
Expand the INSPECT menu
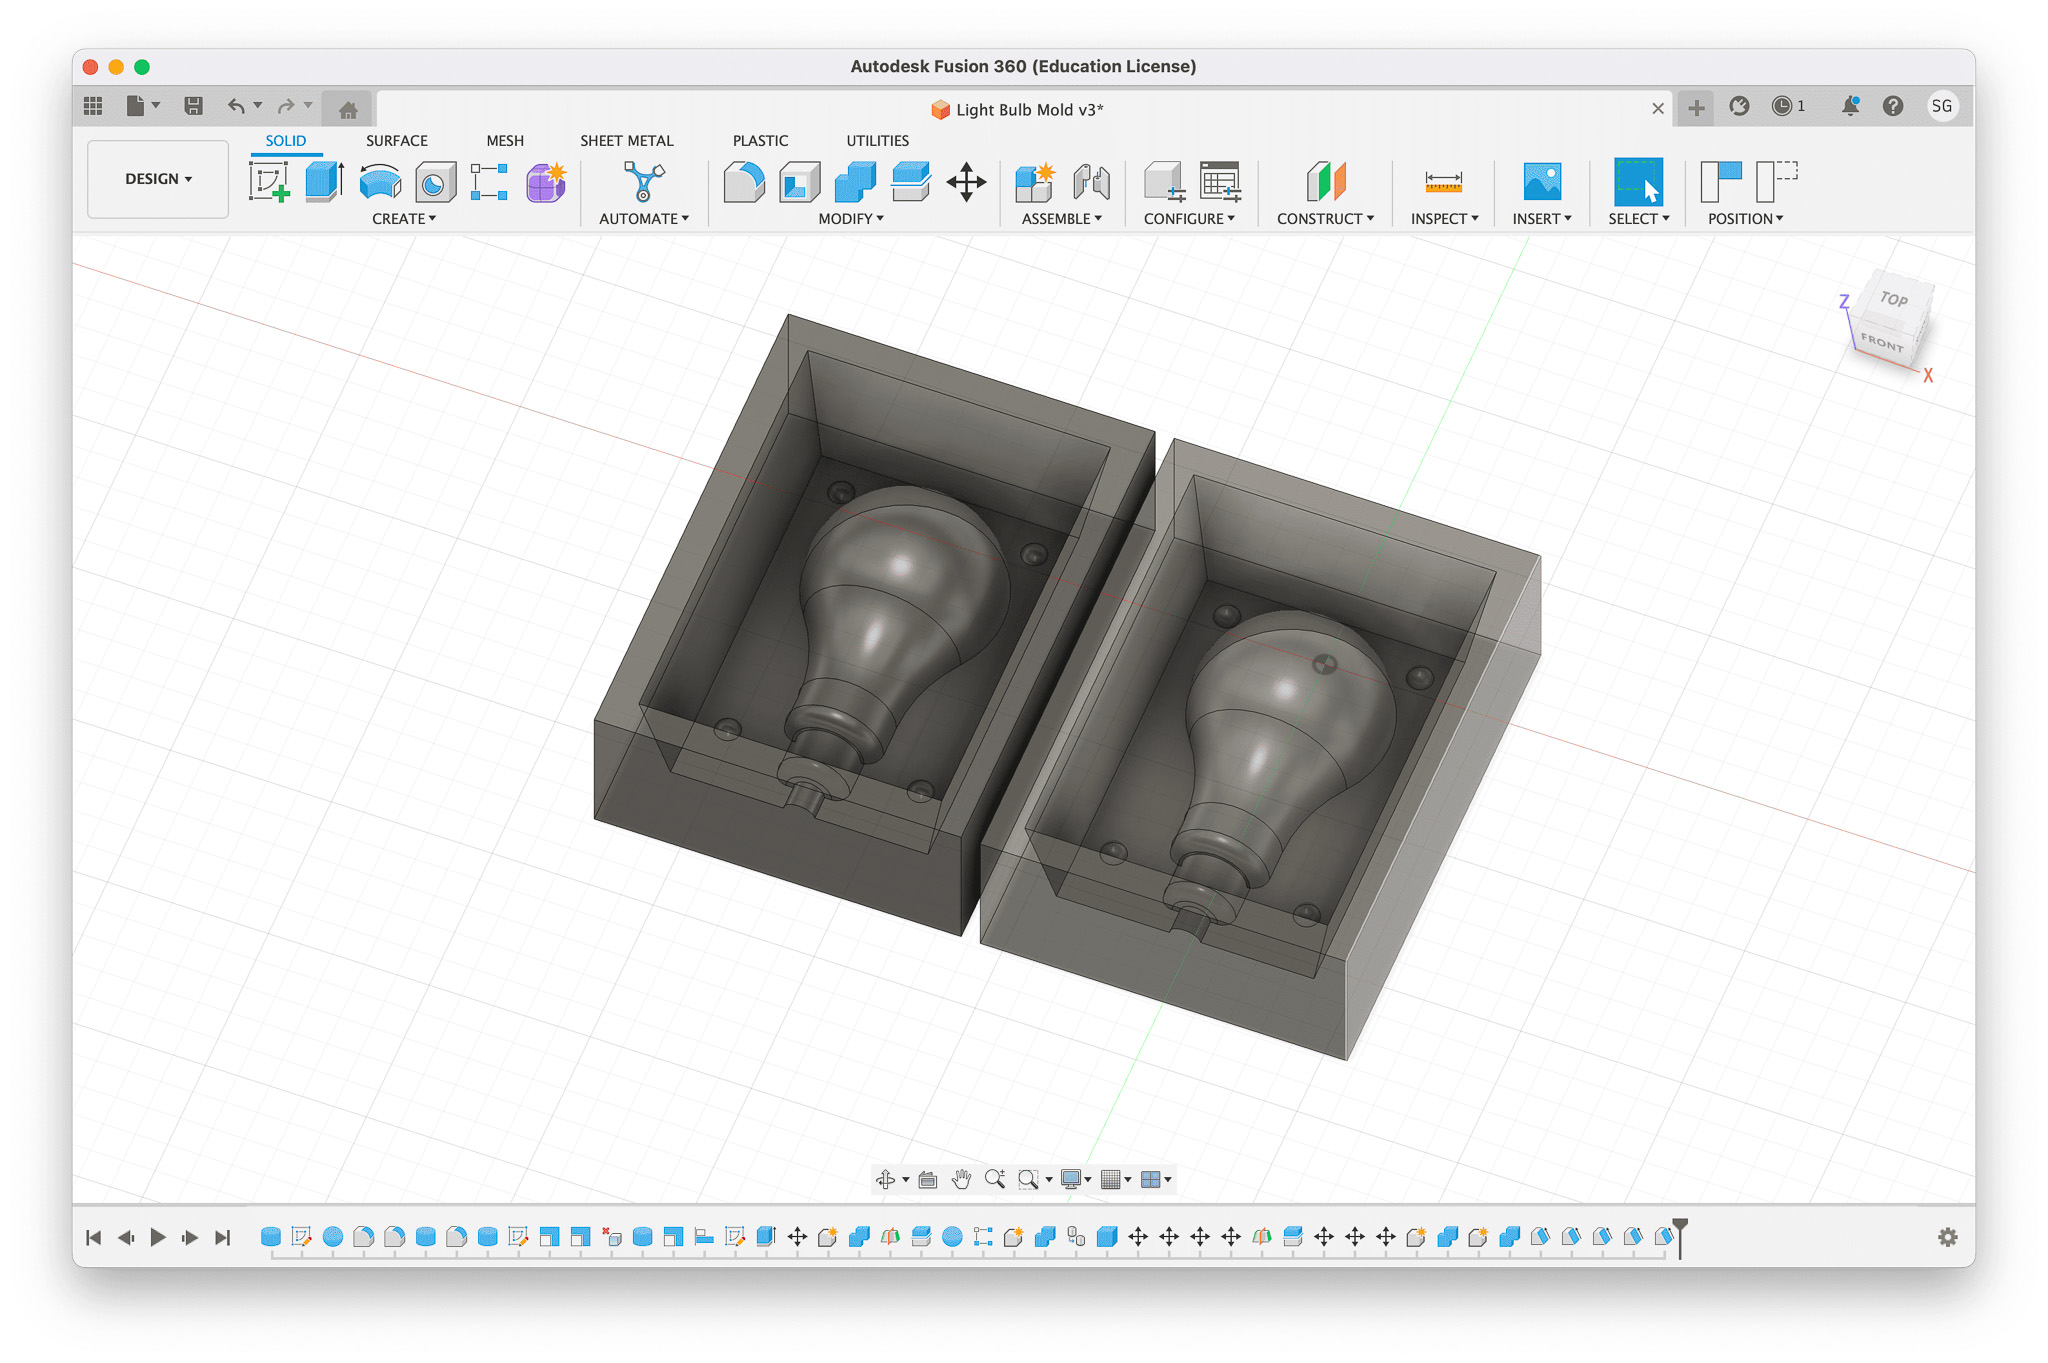pyautogui.click(x=1444, y=219)
